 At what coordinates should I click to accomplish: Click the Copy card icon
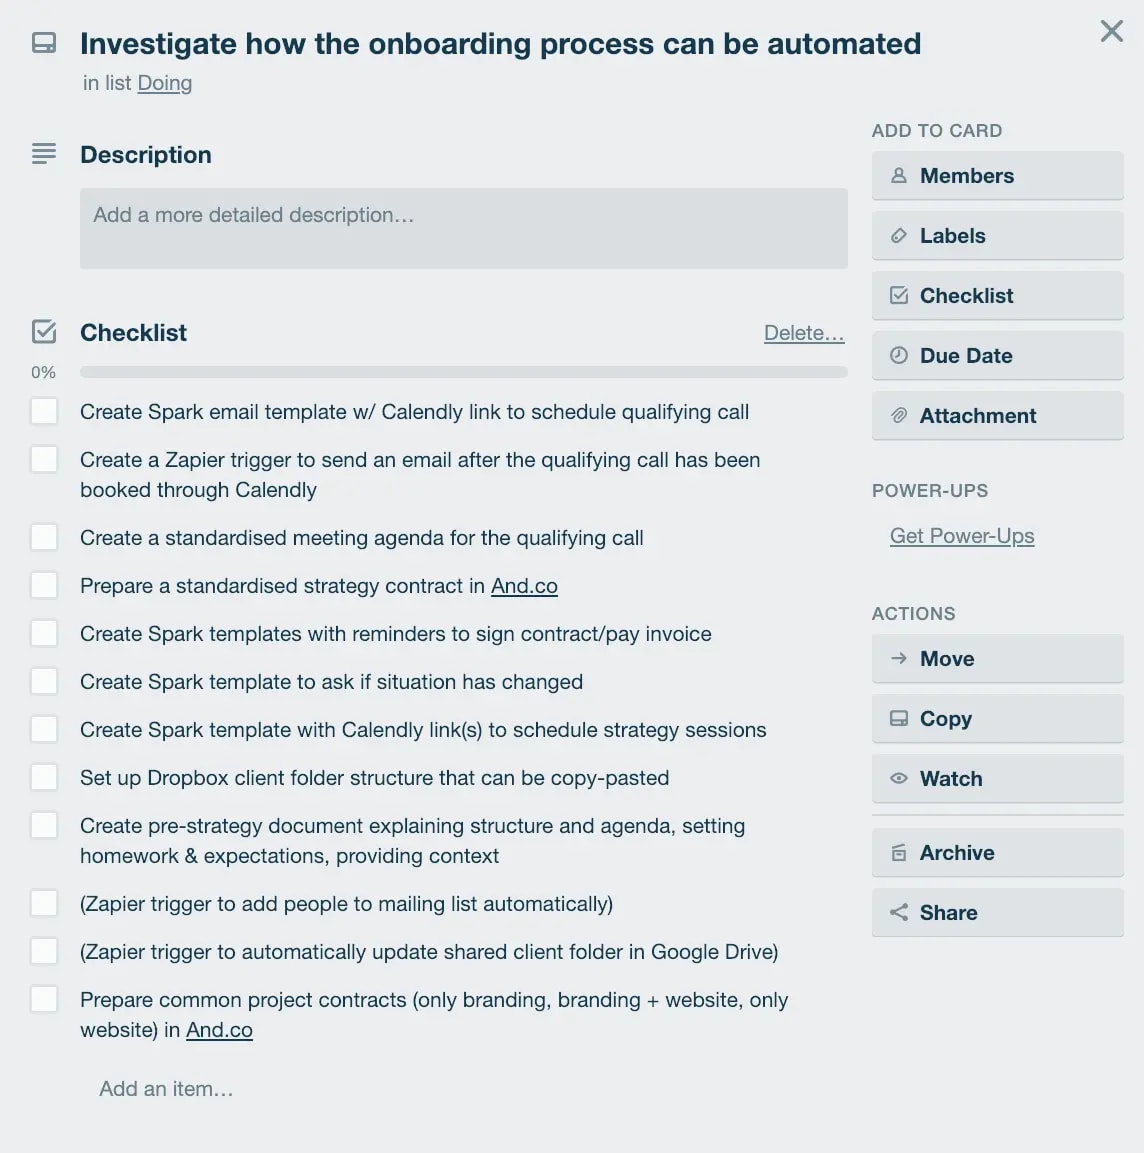point(900,718)
